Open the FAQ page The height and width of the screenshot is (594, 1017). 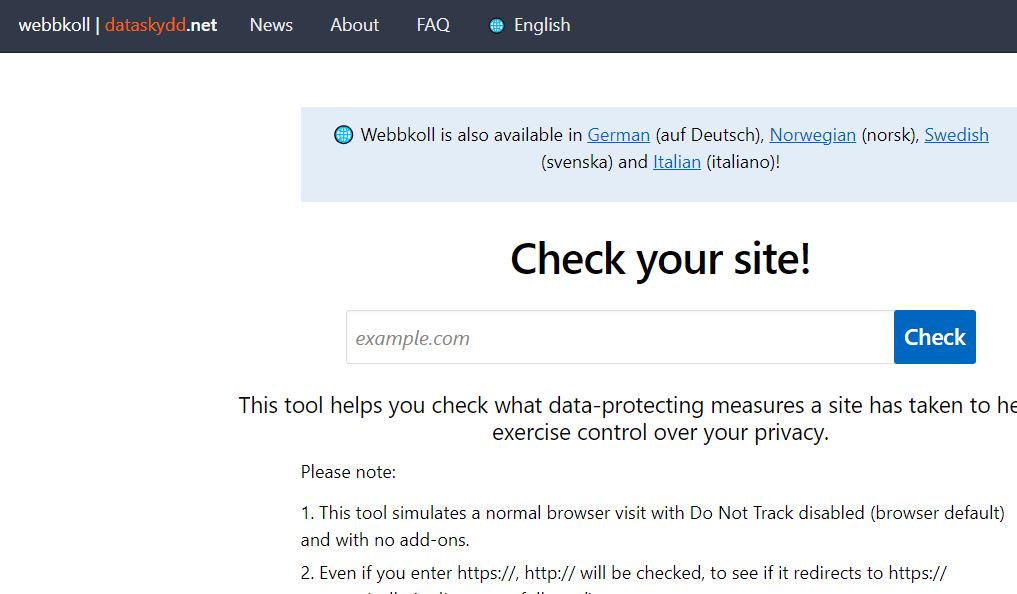433,25
